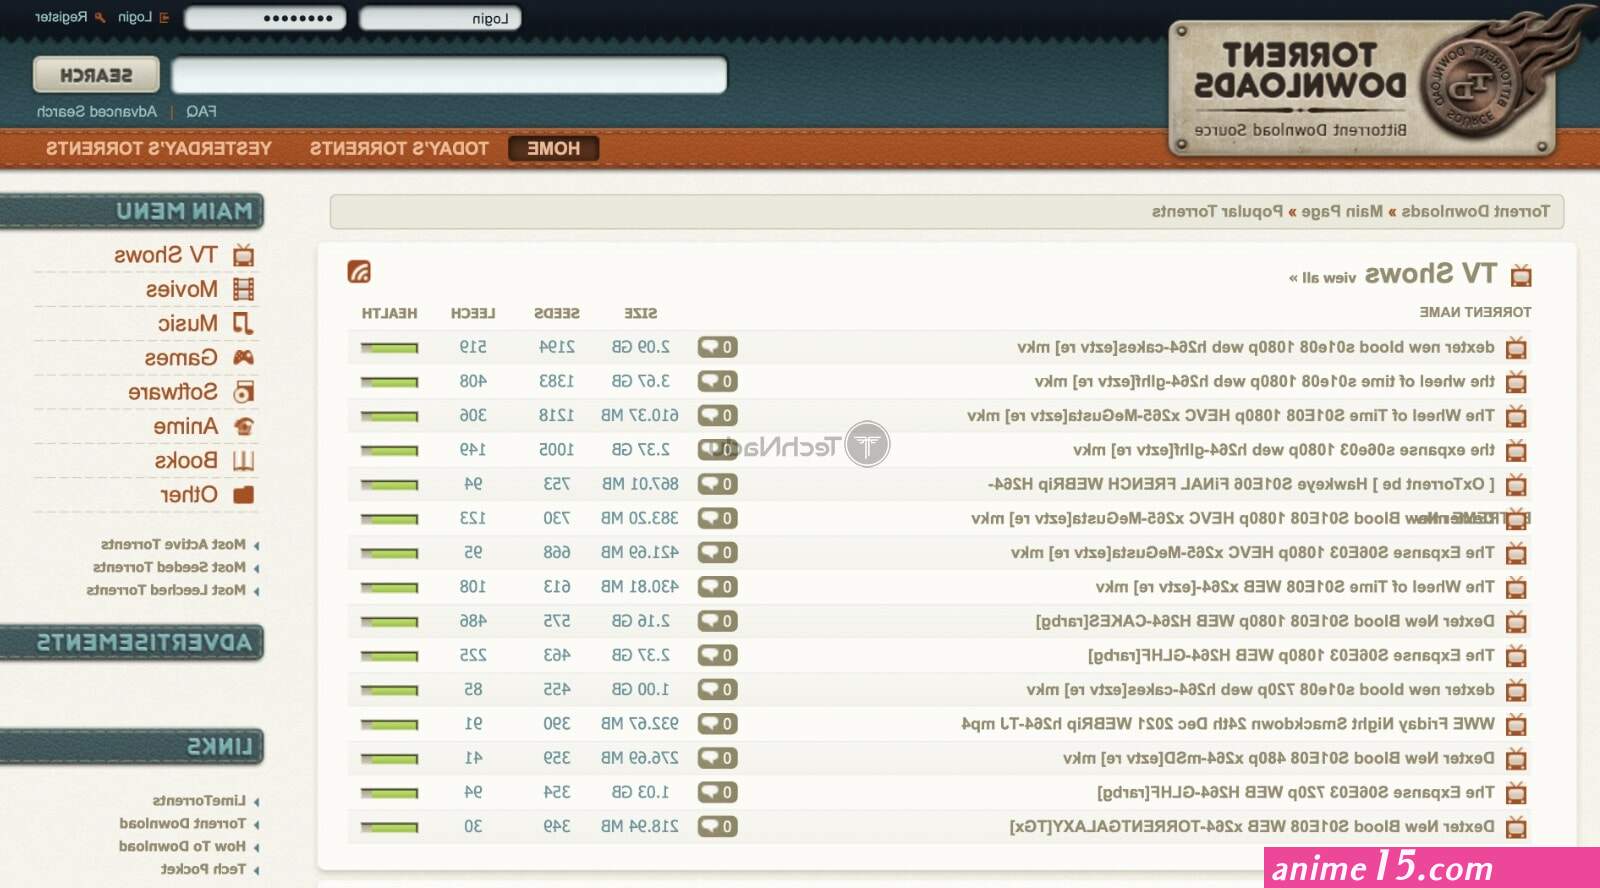The image size is (1600, 888).
Task: Click the Books icon in Main Menu
Action: pyautogui.click(x=243, y=461)
